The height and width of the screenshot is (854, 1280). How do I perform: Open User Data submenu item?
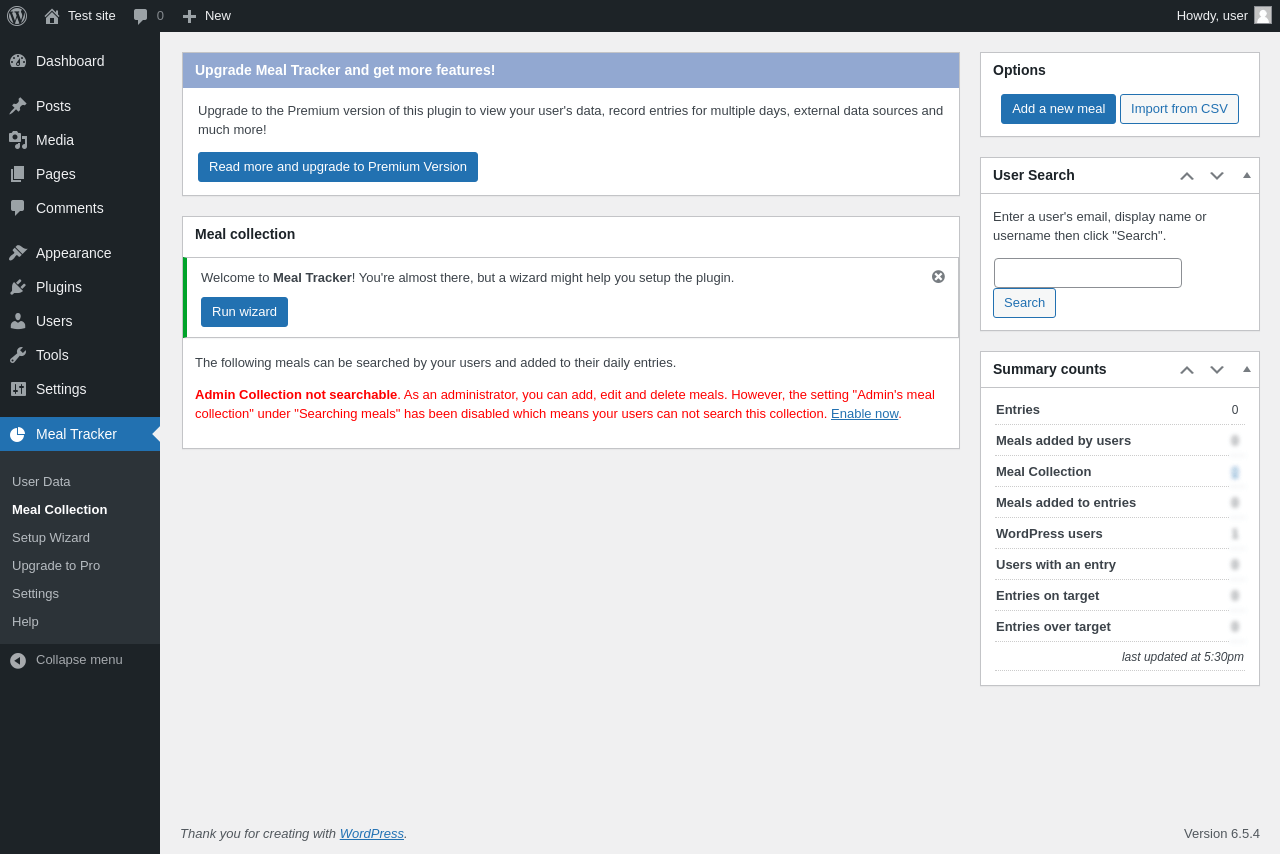point(80,482)
